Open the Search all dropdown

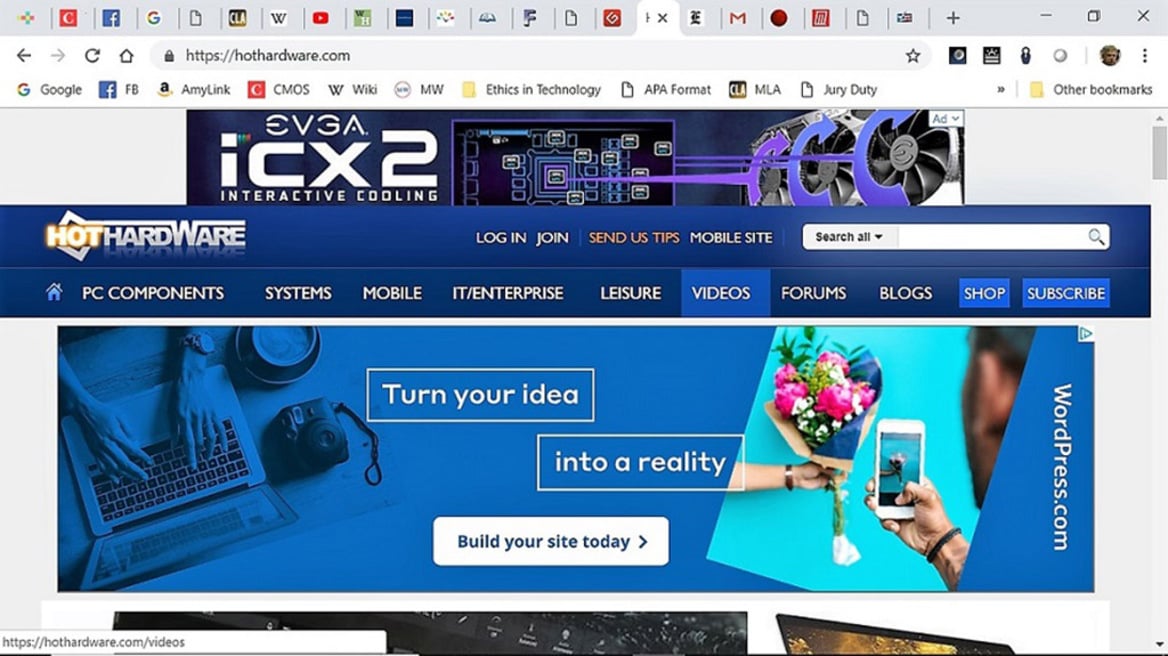[848, 237]
